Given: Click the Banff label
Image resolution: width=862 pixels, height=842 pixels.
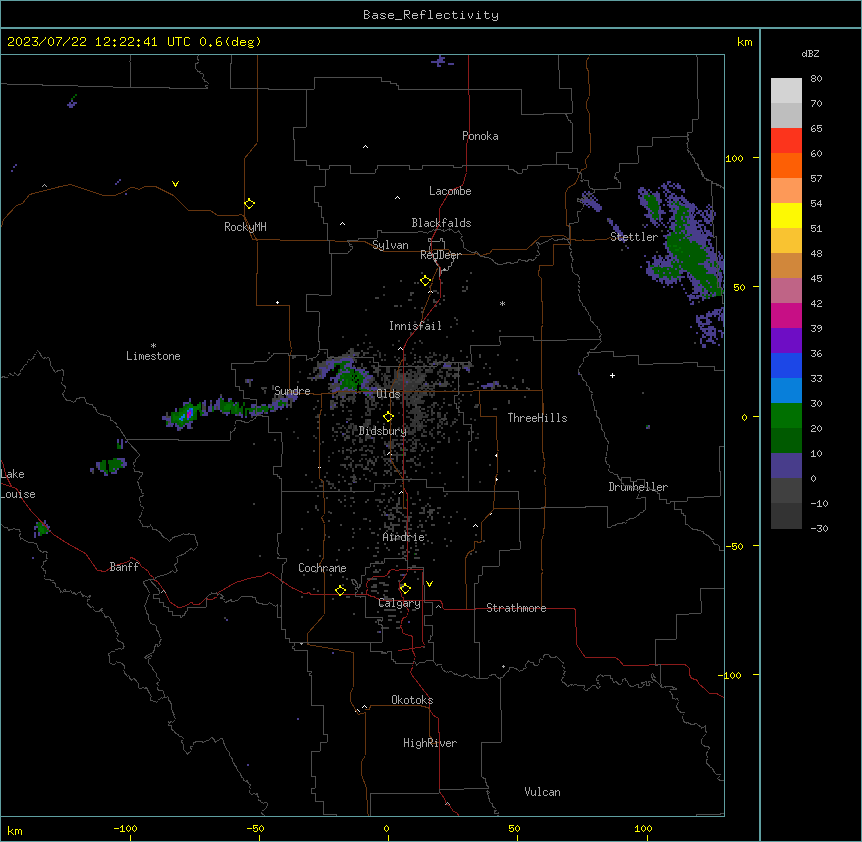Looking at the screenshot, I should (x=124, y=567).
